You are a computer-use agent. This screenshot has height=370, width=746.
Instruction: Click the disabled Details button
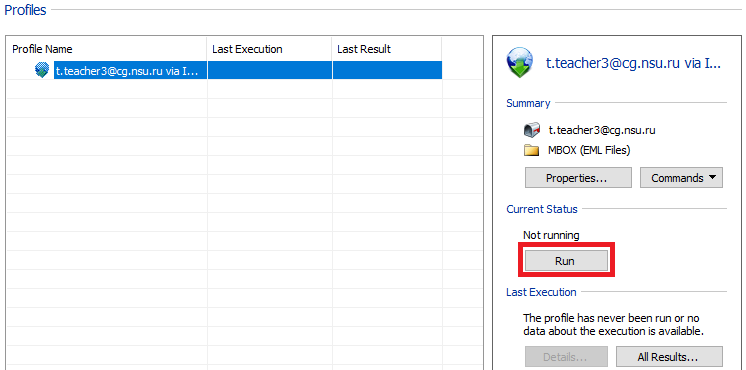point(566,357)
